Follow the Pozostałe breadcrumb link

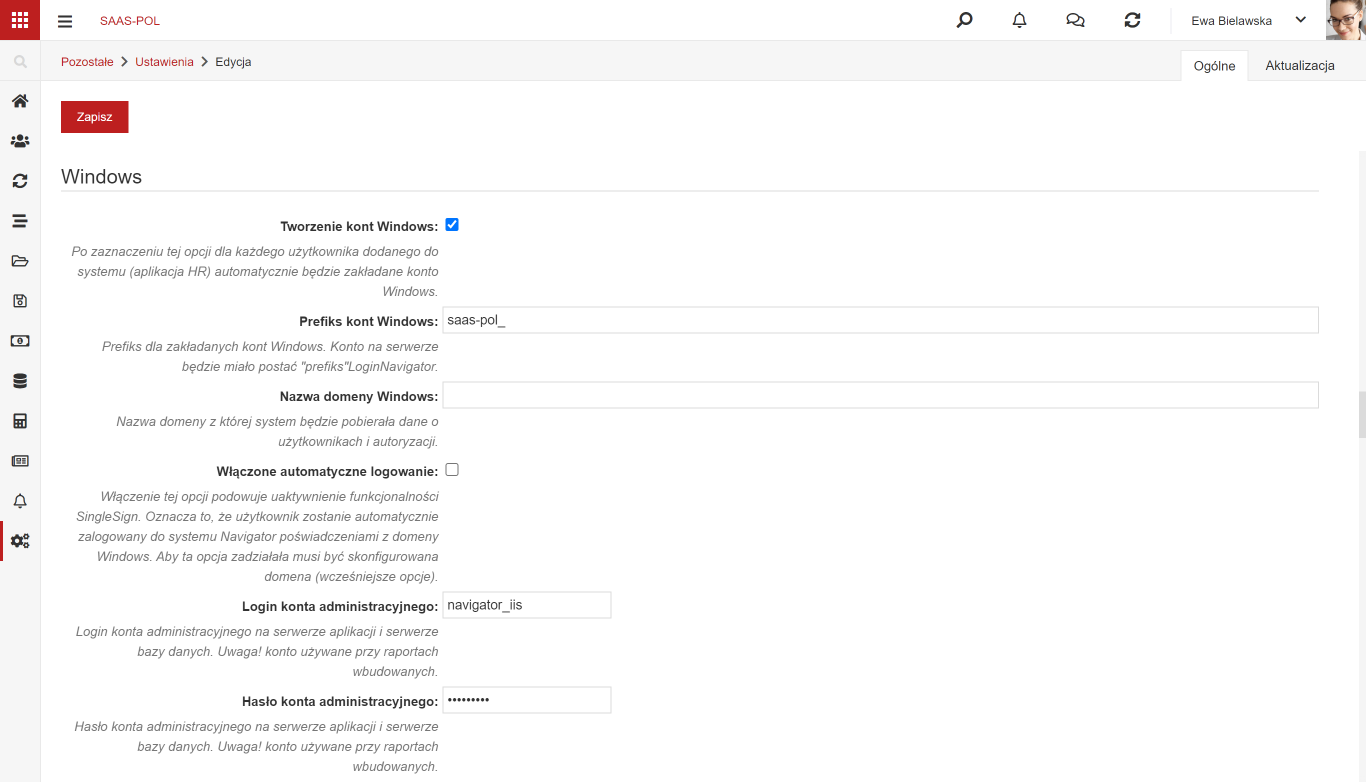click(87, 61)
